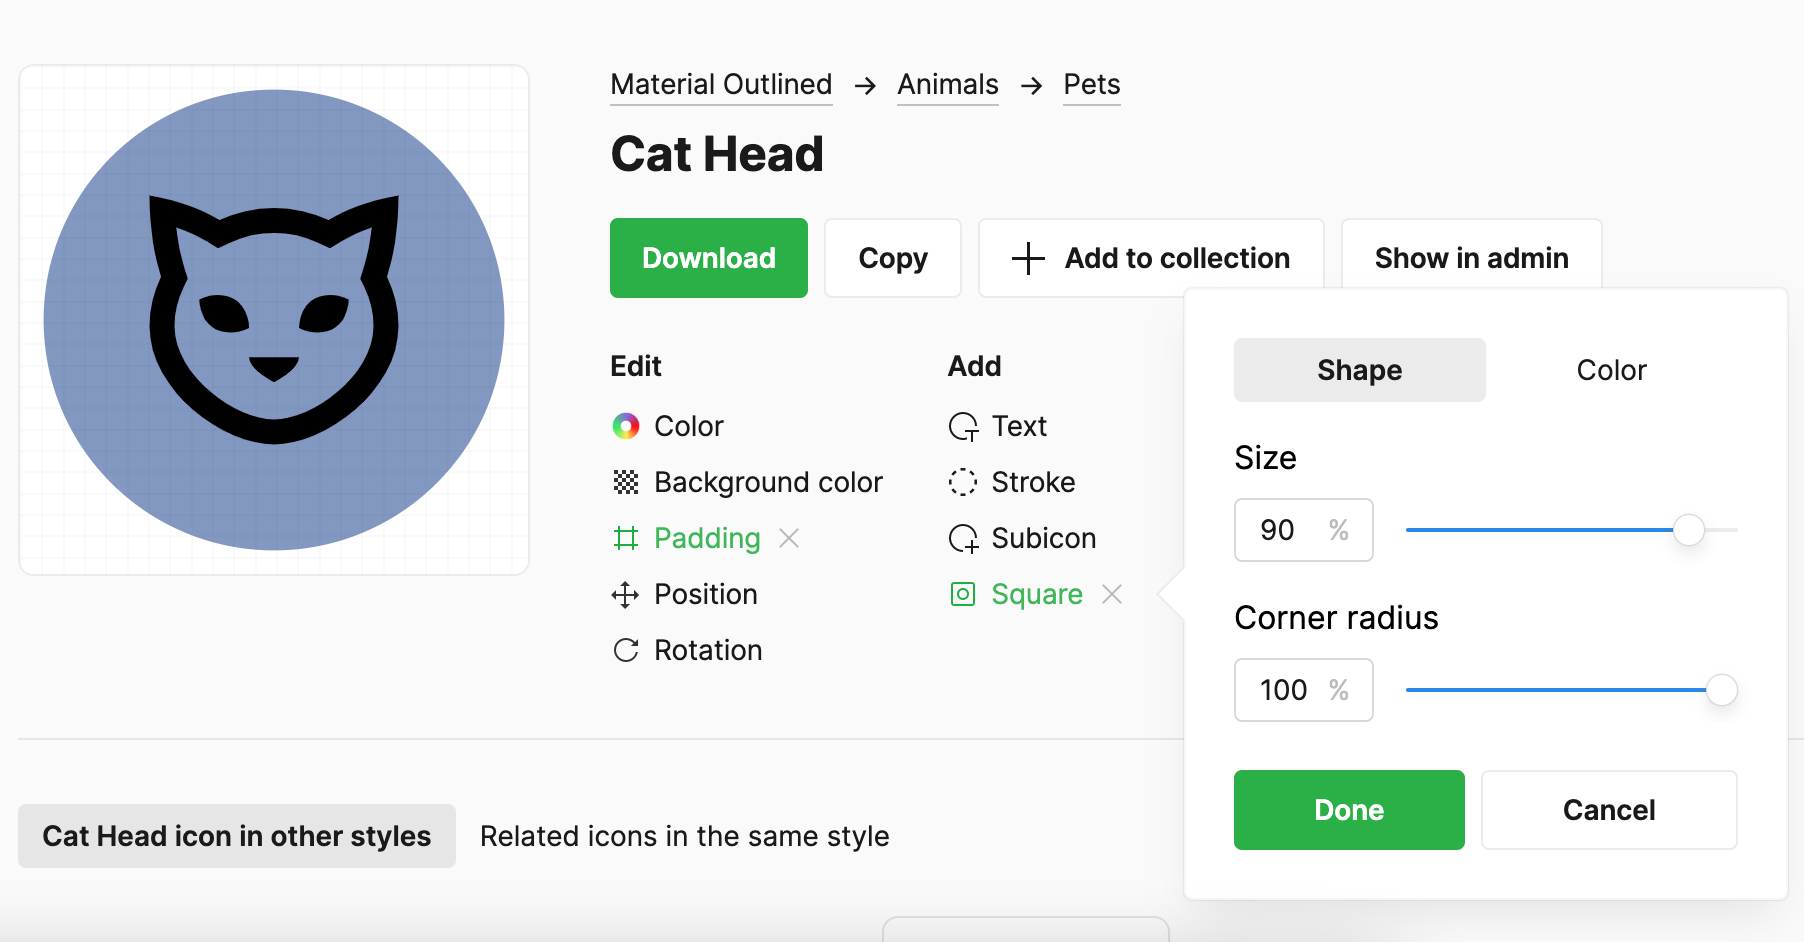
Task: Click the Download button
Action: [x=708, y=258]
